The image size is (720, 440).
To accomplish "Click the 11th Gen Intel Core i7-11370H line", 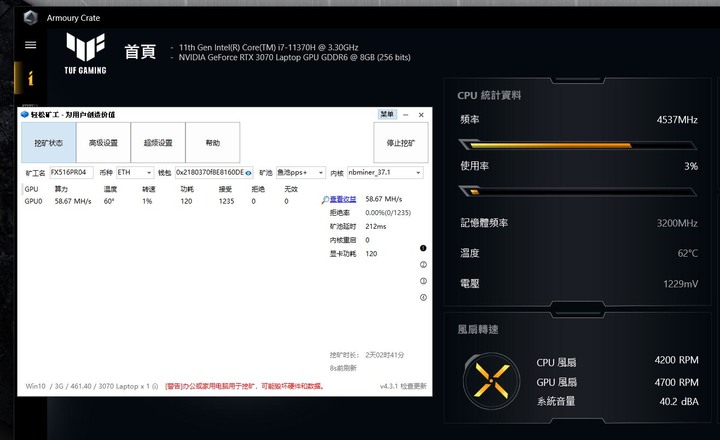I will [268, 47].
